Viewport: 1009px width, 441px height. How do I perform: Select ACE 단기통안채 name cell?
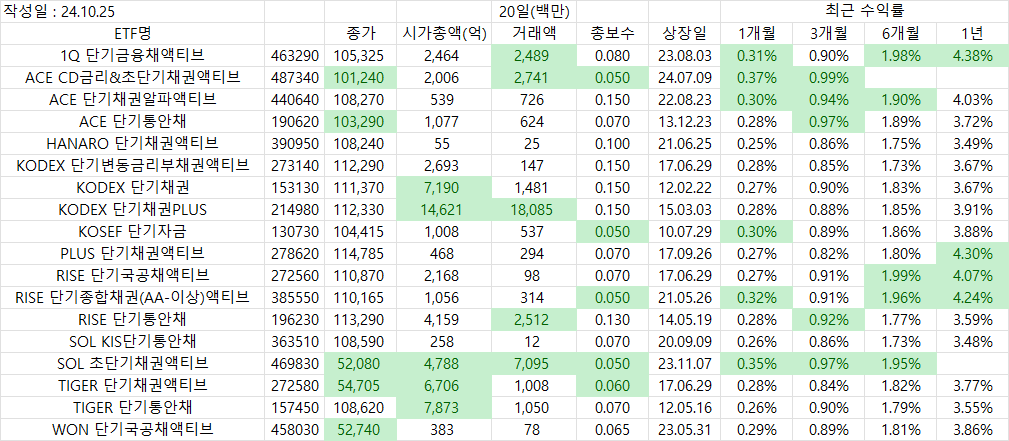pyautogui.click(x=132, y=122)
